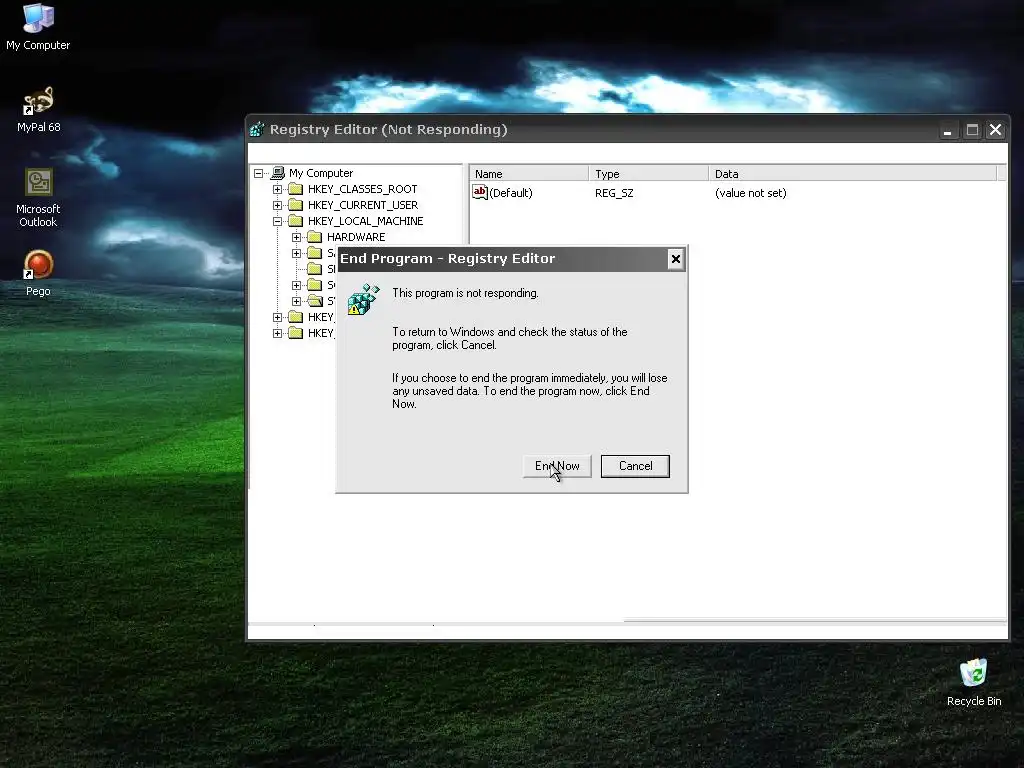1024x768 pixels.
Task: Collapse the My Computer tree root
Action: point(259,173)
